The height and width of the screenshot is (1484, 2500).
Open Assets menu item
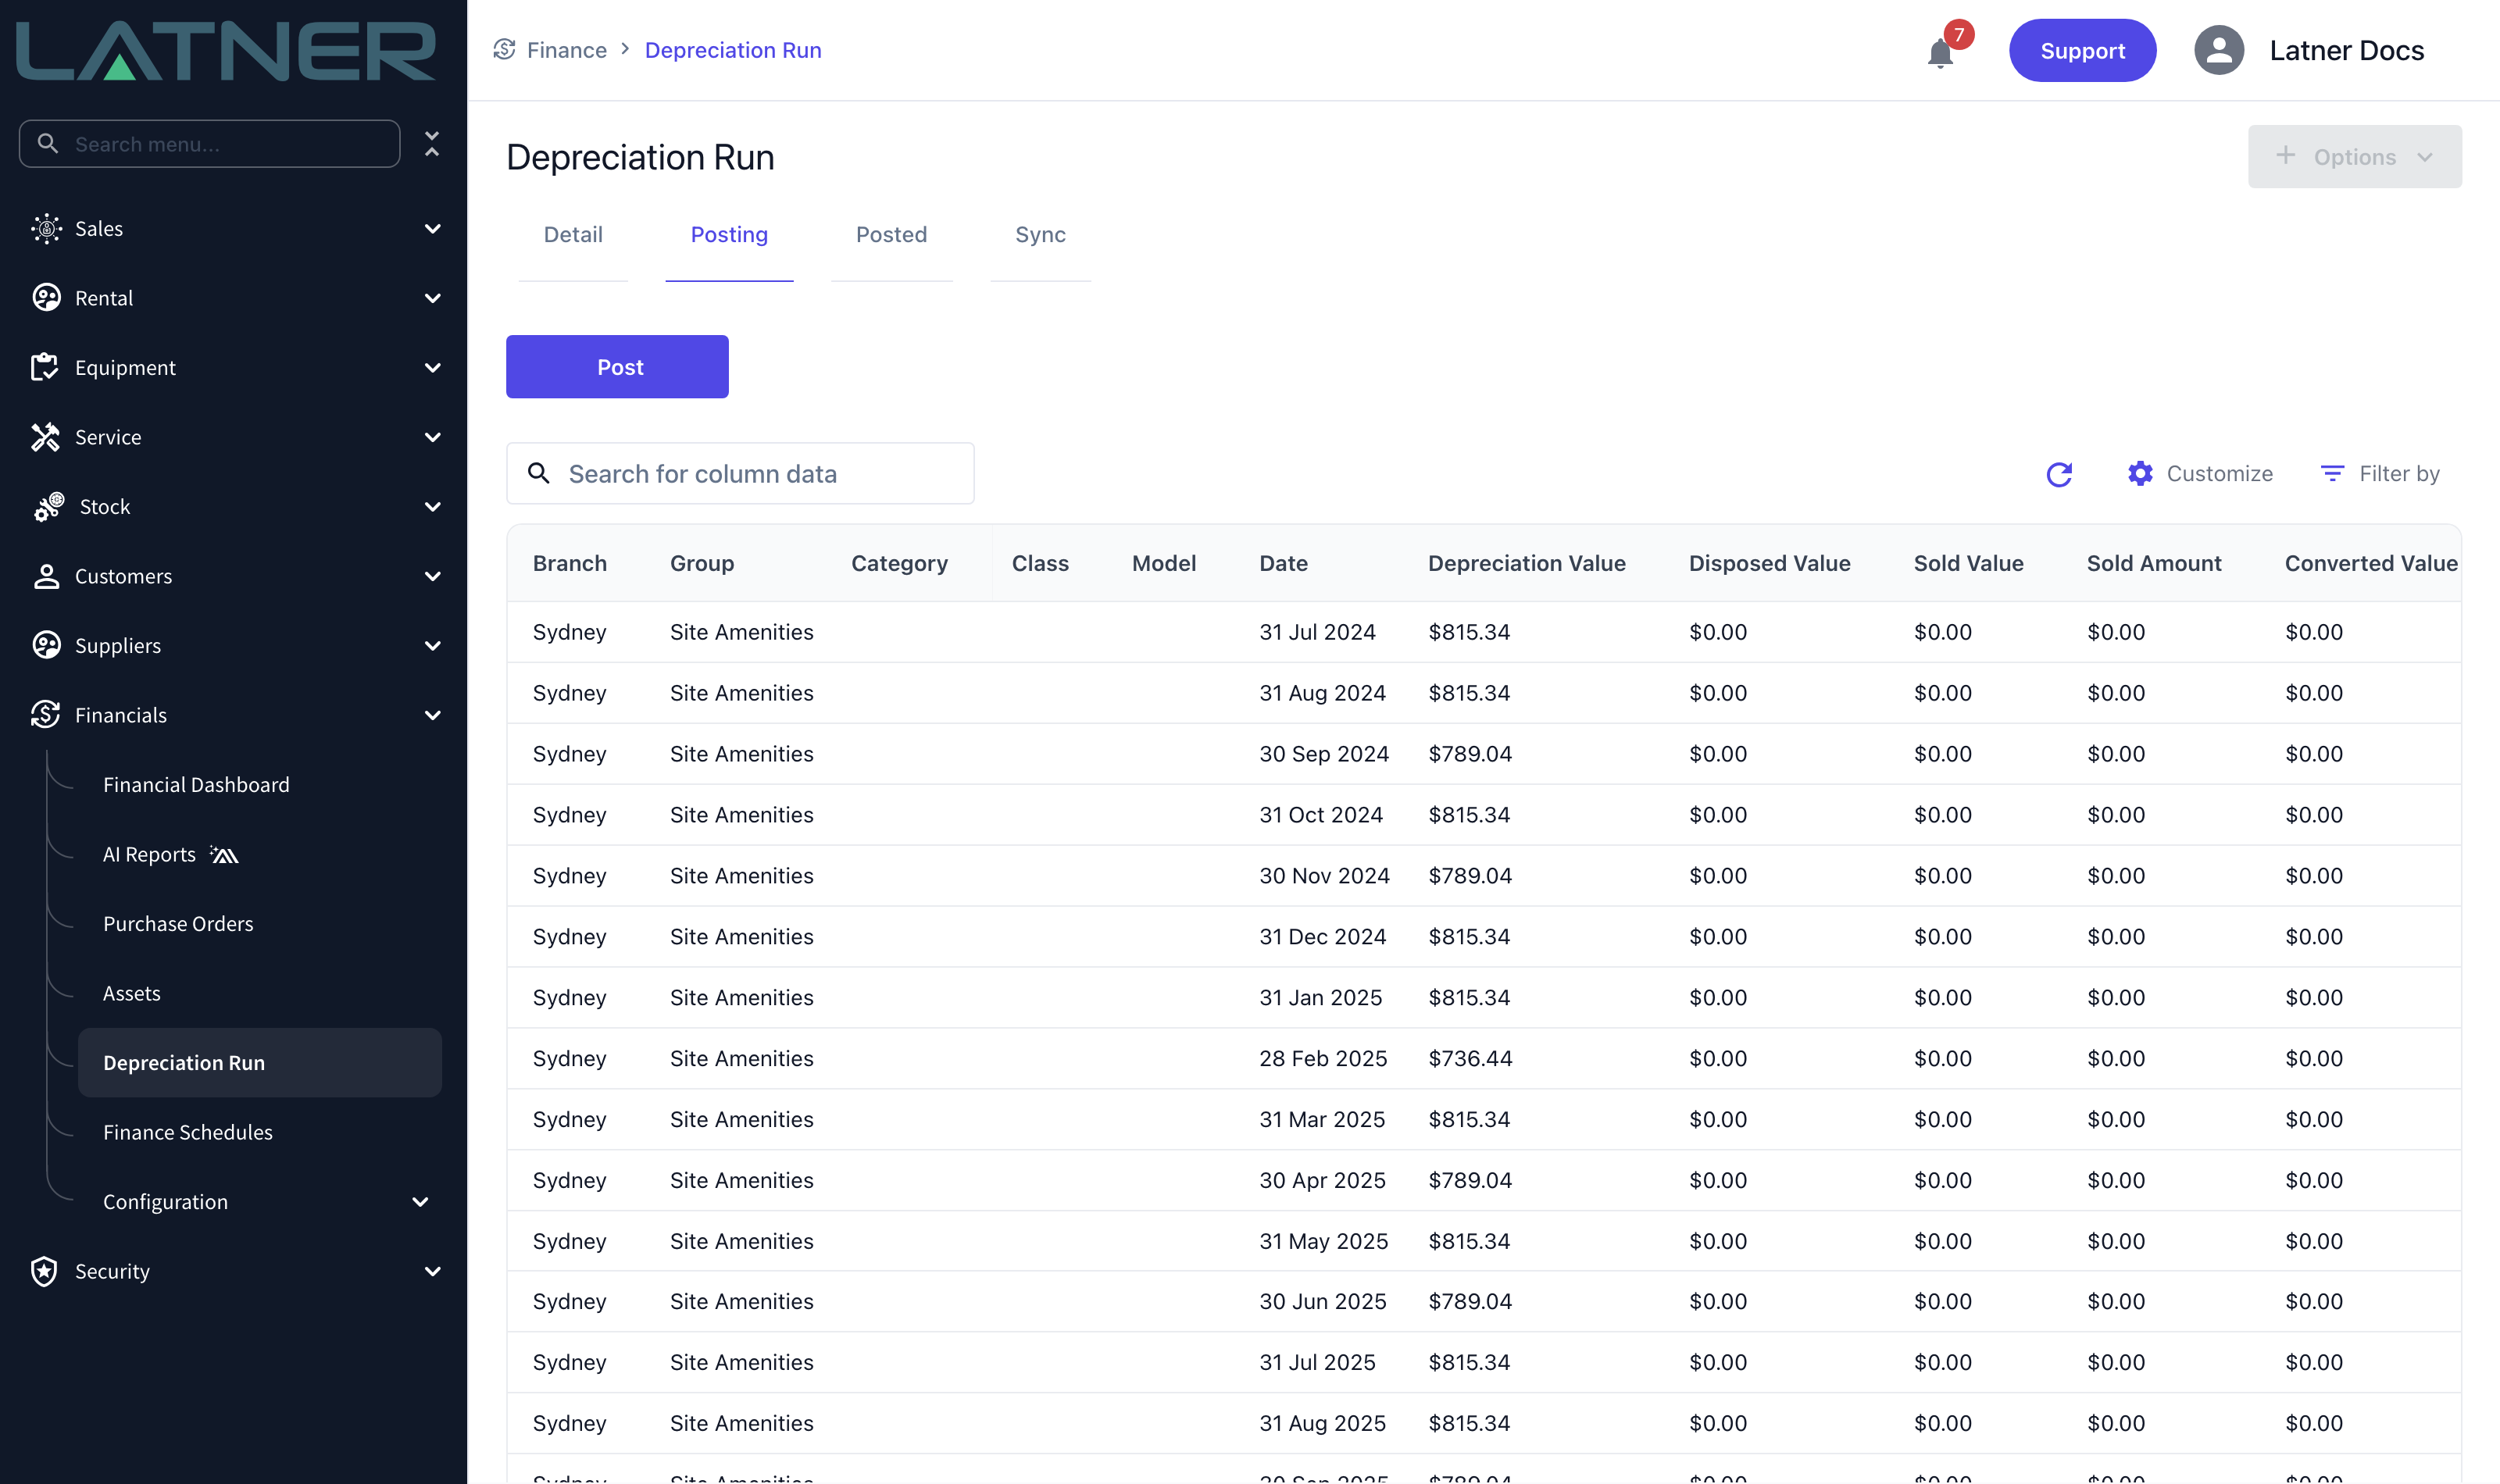[x=132, y=994]
